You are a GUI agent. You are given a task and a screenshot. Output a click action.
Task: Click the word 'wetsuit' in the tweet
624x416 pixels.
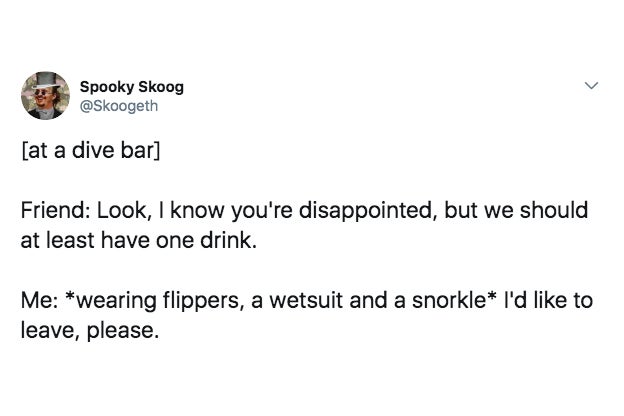306,300
